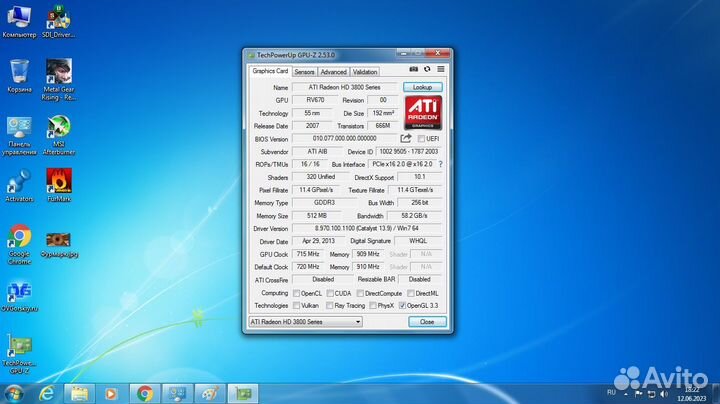
Task: Select the Панель управления desktop icon
Action: tap(19, 136)
